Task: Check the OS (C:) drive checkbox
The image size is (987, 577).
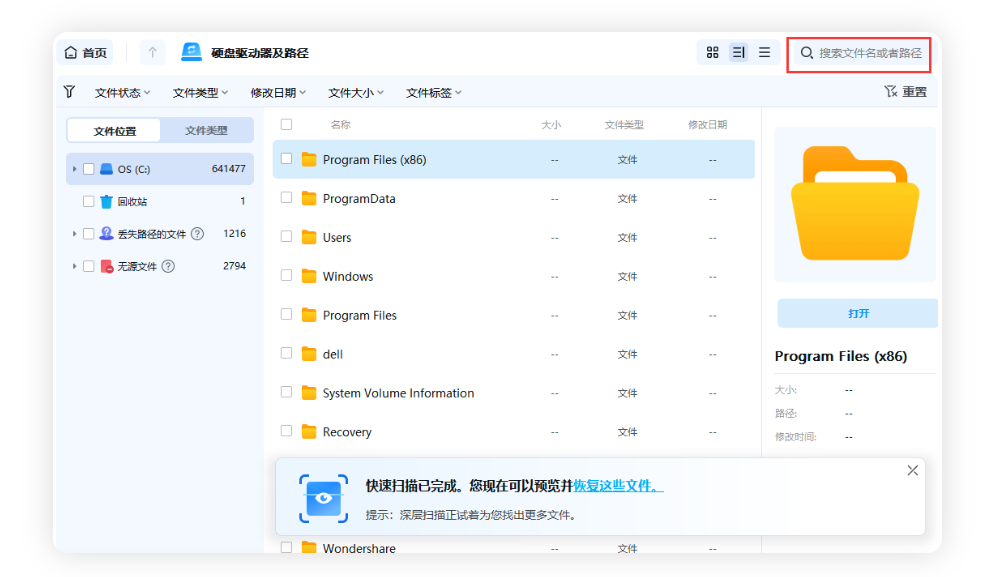Action: (87, 168)
